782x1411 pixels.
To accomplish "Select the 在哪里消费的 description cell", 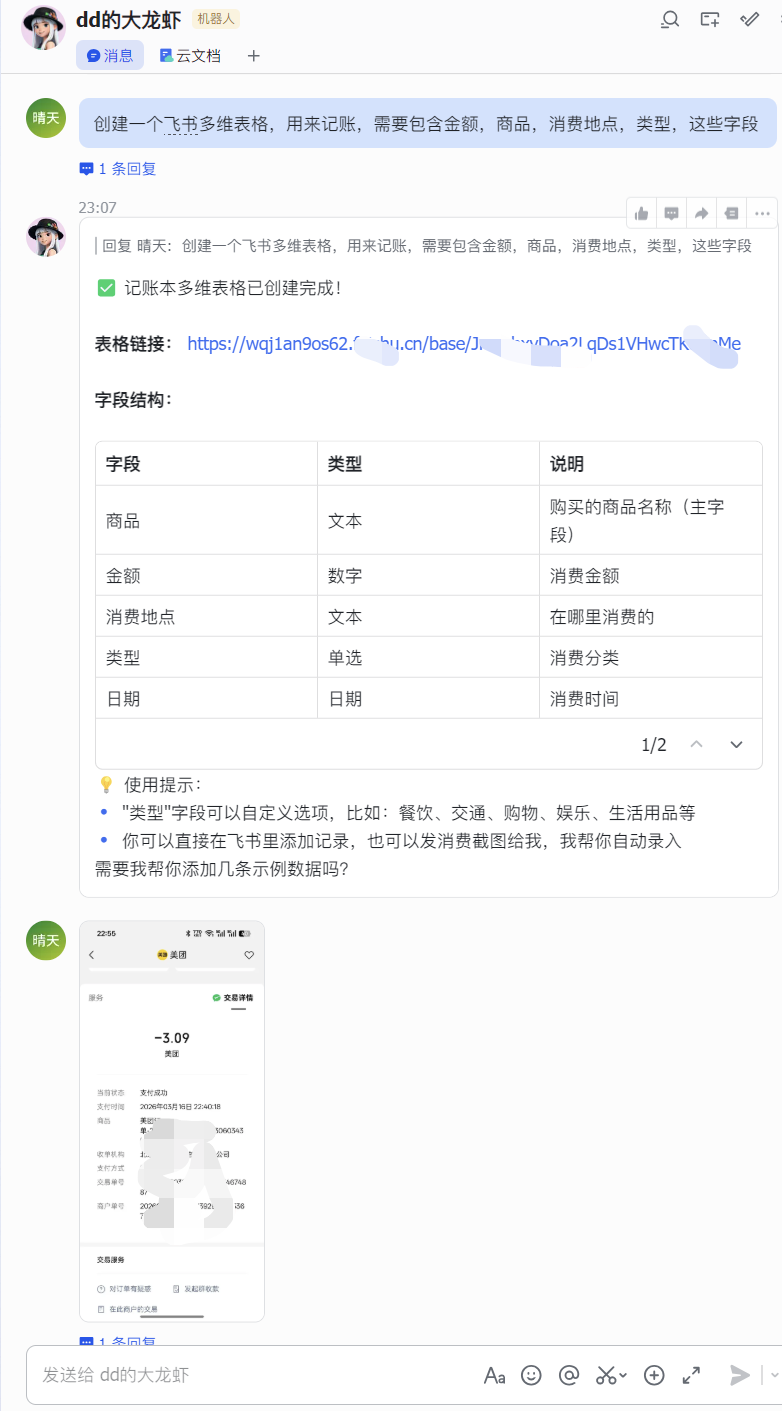I will pyautogui.click(x=651, y=617).
